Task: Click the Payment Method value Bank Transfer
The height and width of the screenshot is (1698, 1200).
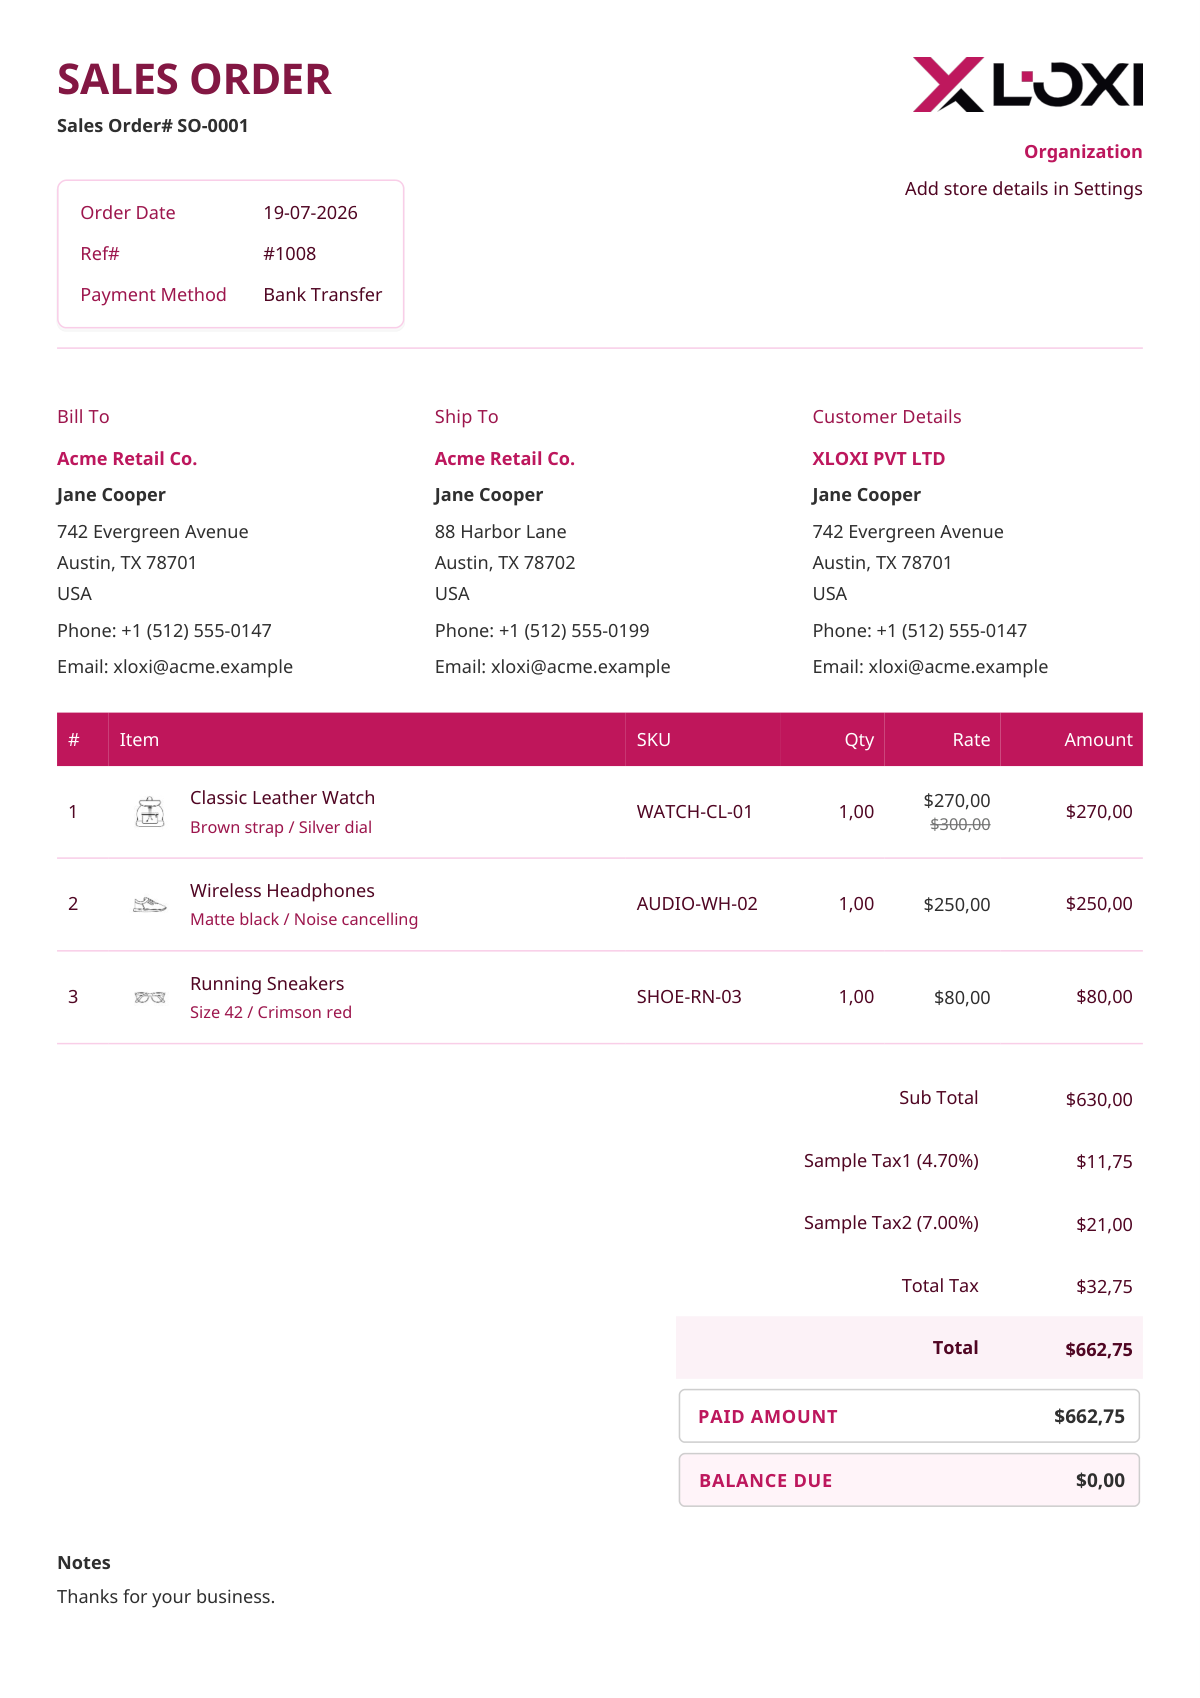Action: pyautogui.click(x=323, y=295)
